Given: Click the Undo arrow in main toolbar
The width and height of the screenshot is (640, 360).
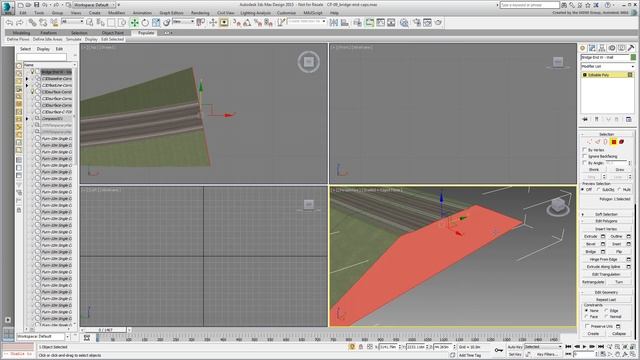Looking at the screenshot, I should point(9,23).
